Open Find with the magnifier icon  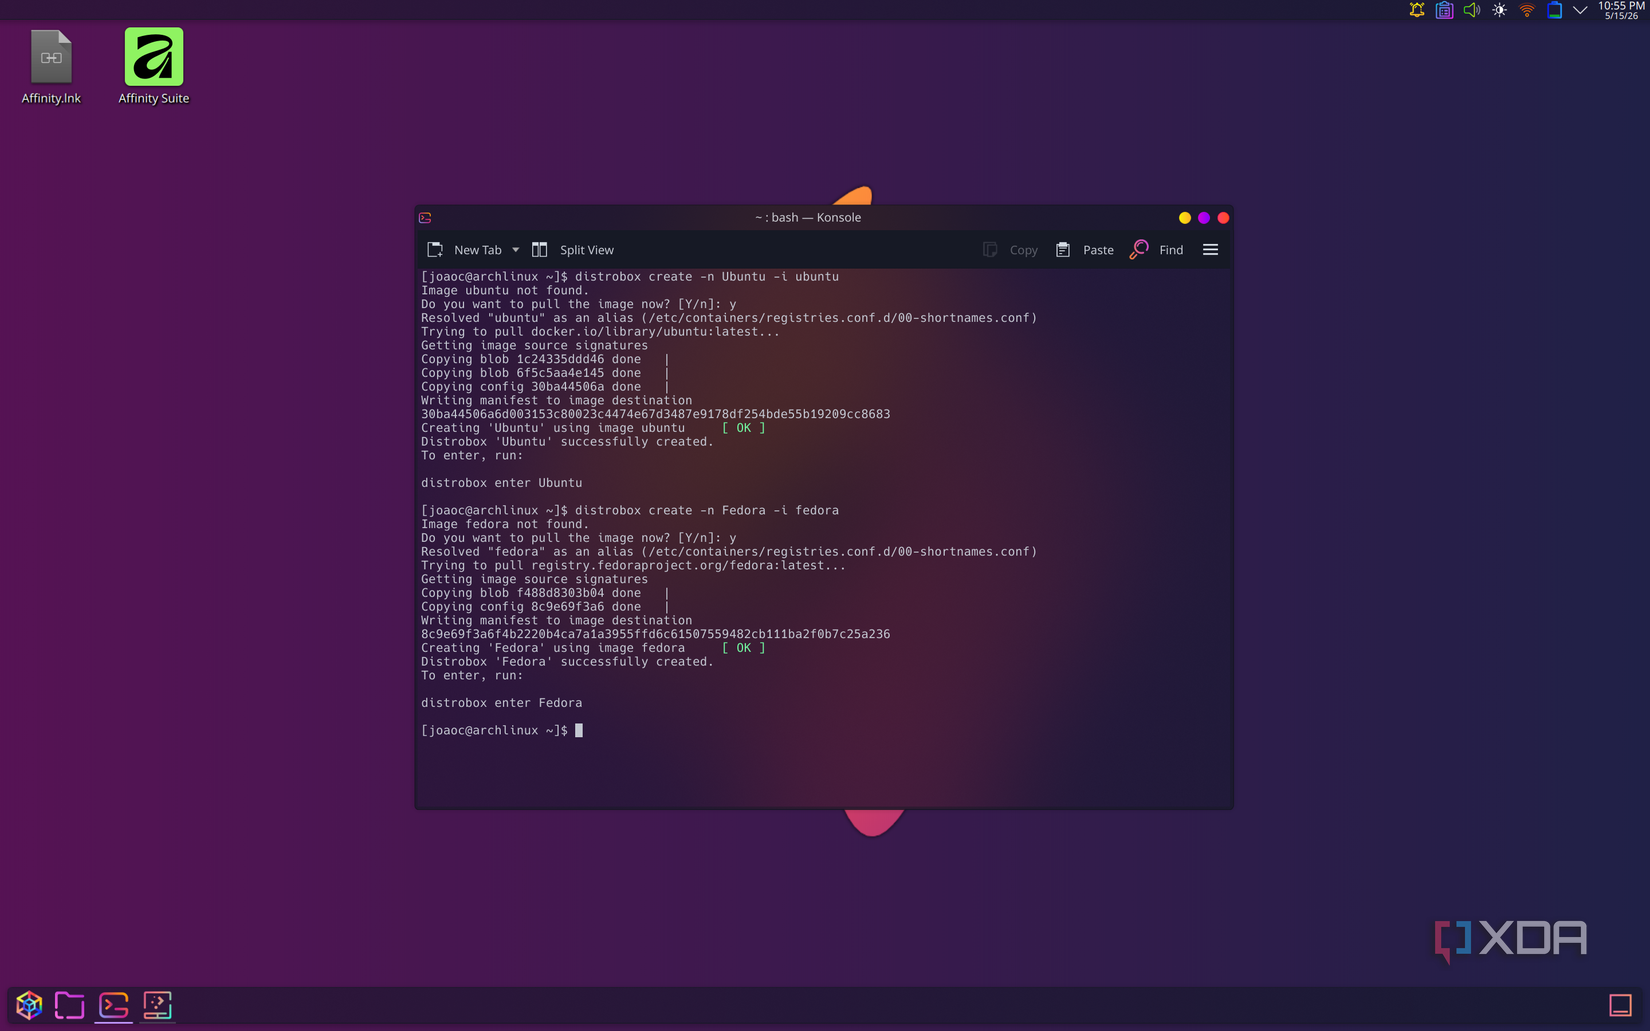click(x=1139, y=250)
